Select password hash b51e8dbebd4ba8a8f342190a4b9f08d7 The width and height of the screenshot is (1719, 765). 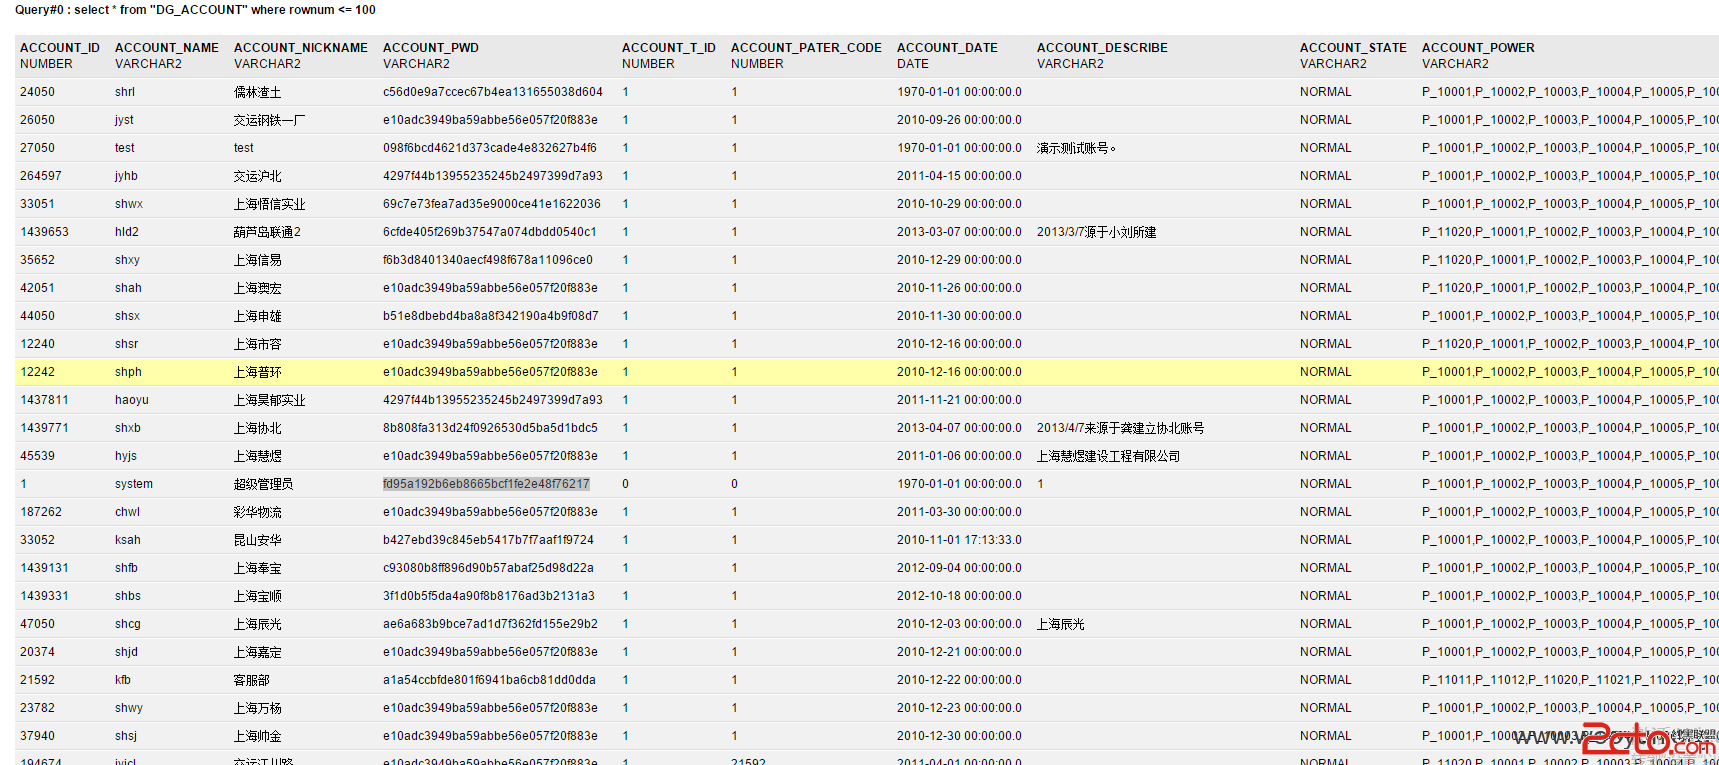[x=491, y=316]
